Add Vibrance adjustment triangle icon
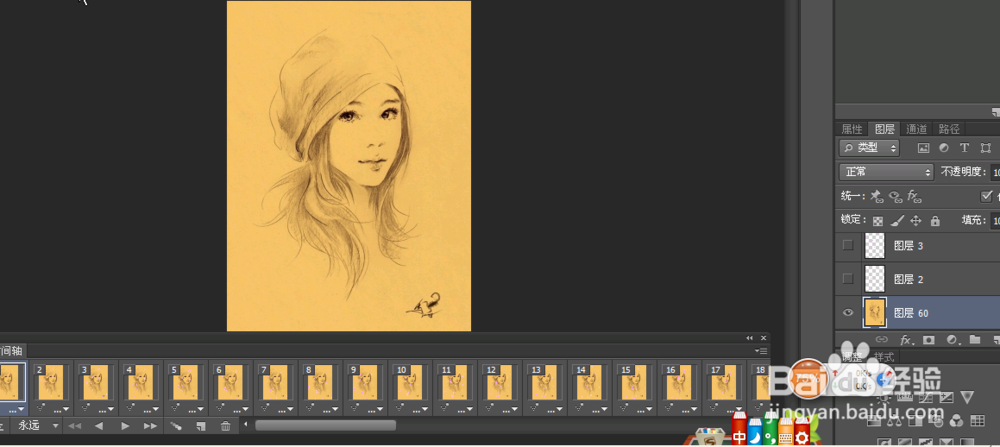 (x=967, y=397)
